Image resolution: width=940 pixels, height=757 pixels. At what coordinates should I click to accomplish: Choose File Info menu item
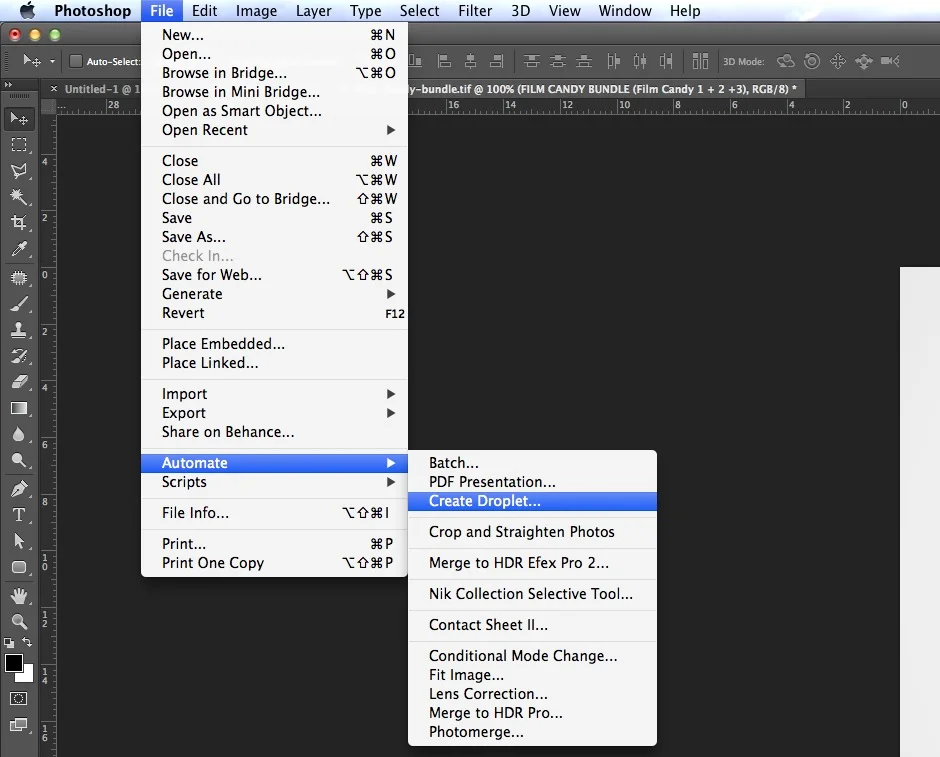pos(274,513)
